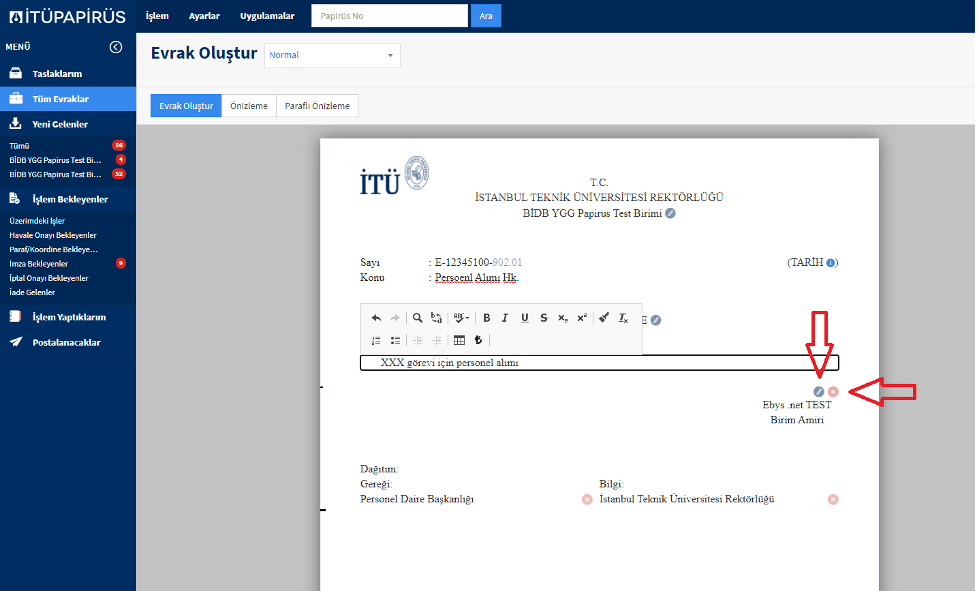The width and height of the screenshot is (977, 591).
Task: Switch to the Evrak Oluştur tab
Action: point(186,106)
